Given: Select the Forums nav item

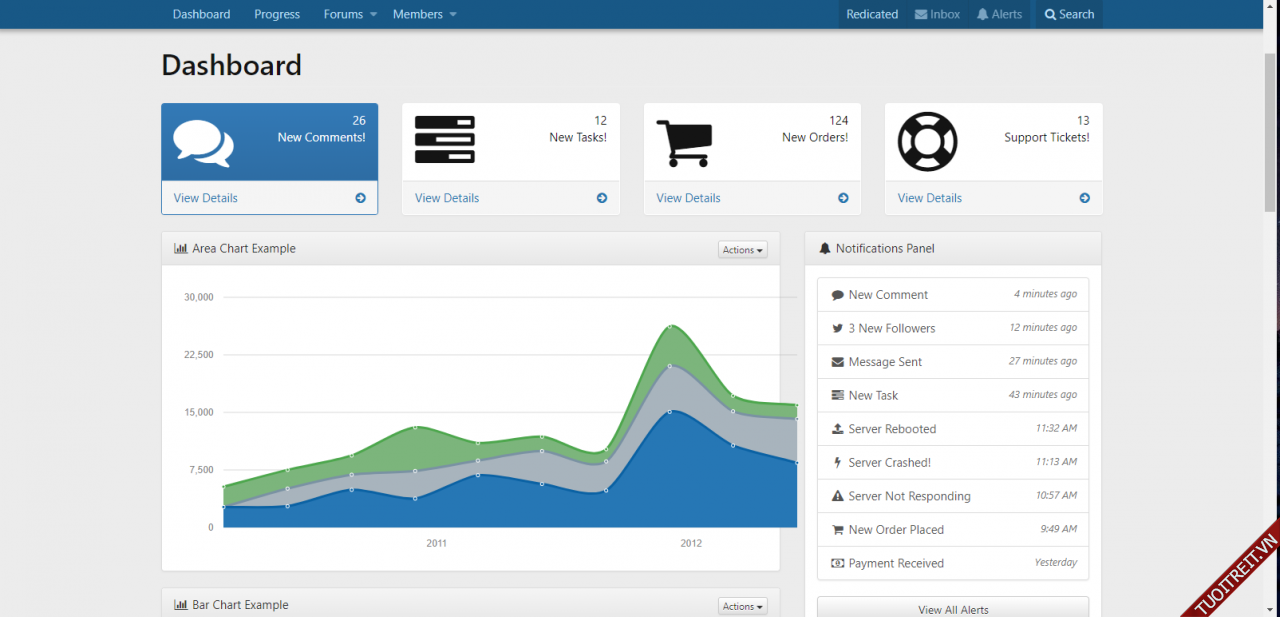Looking at the screenshot, I should click(x=343, y=14).
